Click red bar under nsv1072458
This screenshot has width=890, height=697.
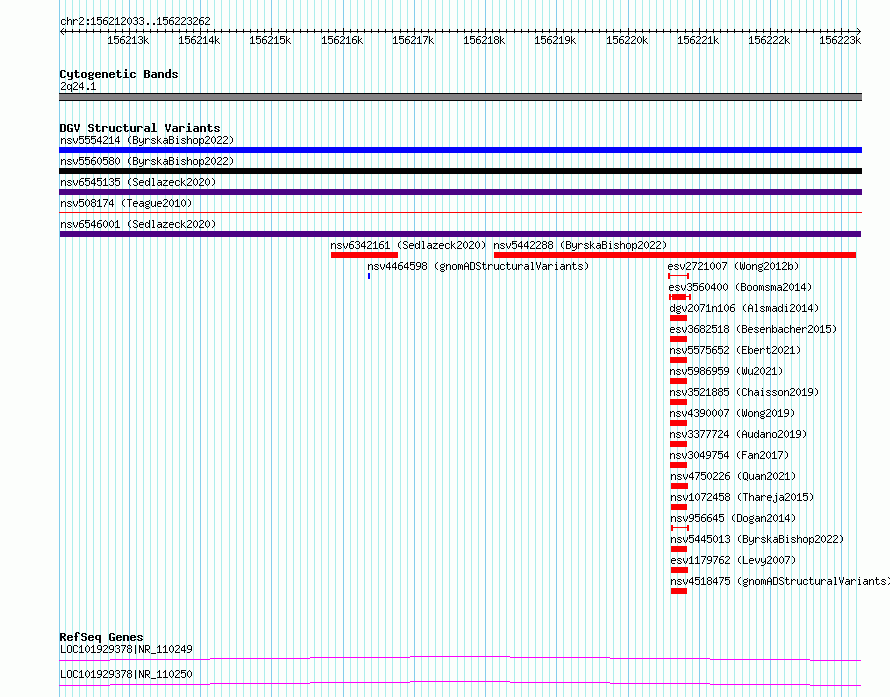click(679, 507)
